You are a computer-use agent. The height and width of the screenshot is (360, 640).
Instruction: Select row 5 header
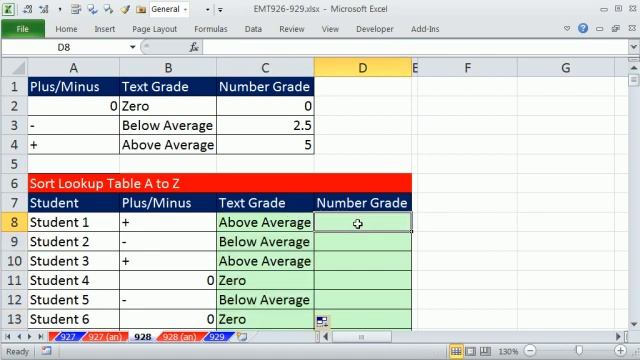click(x=14, y=164)
